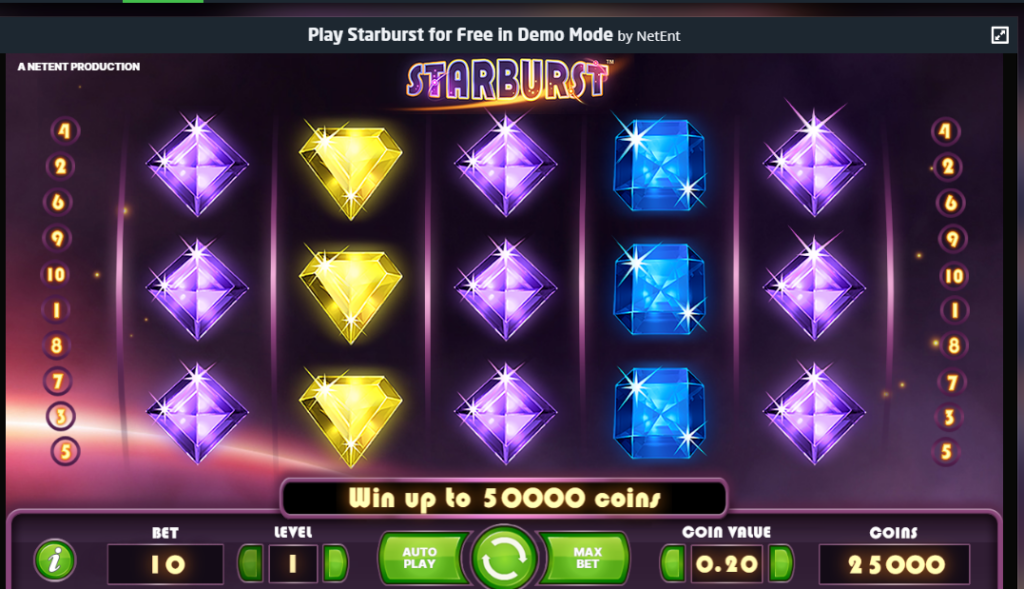Spin the reels with center button
Screen dimensions: 1024x589
click(504, 559)
